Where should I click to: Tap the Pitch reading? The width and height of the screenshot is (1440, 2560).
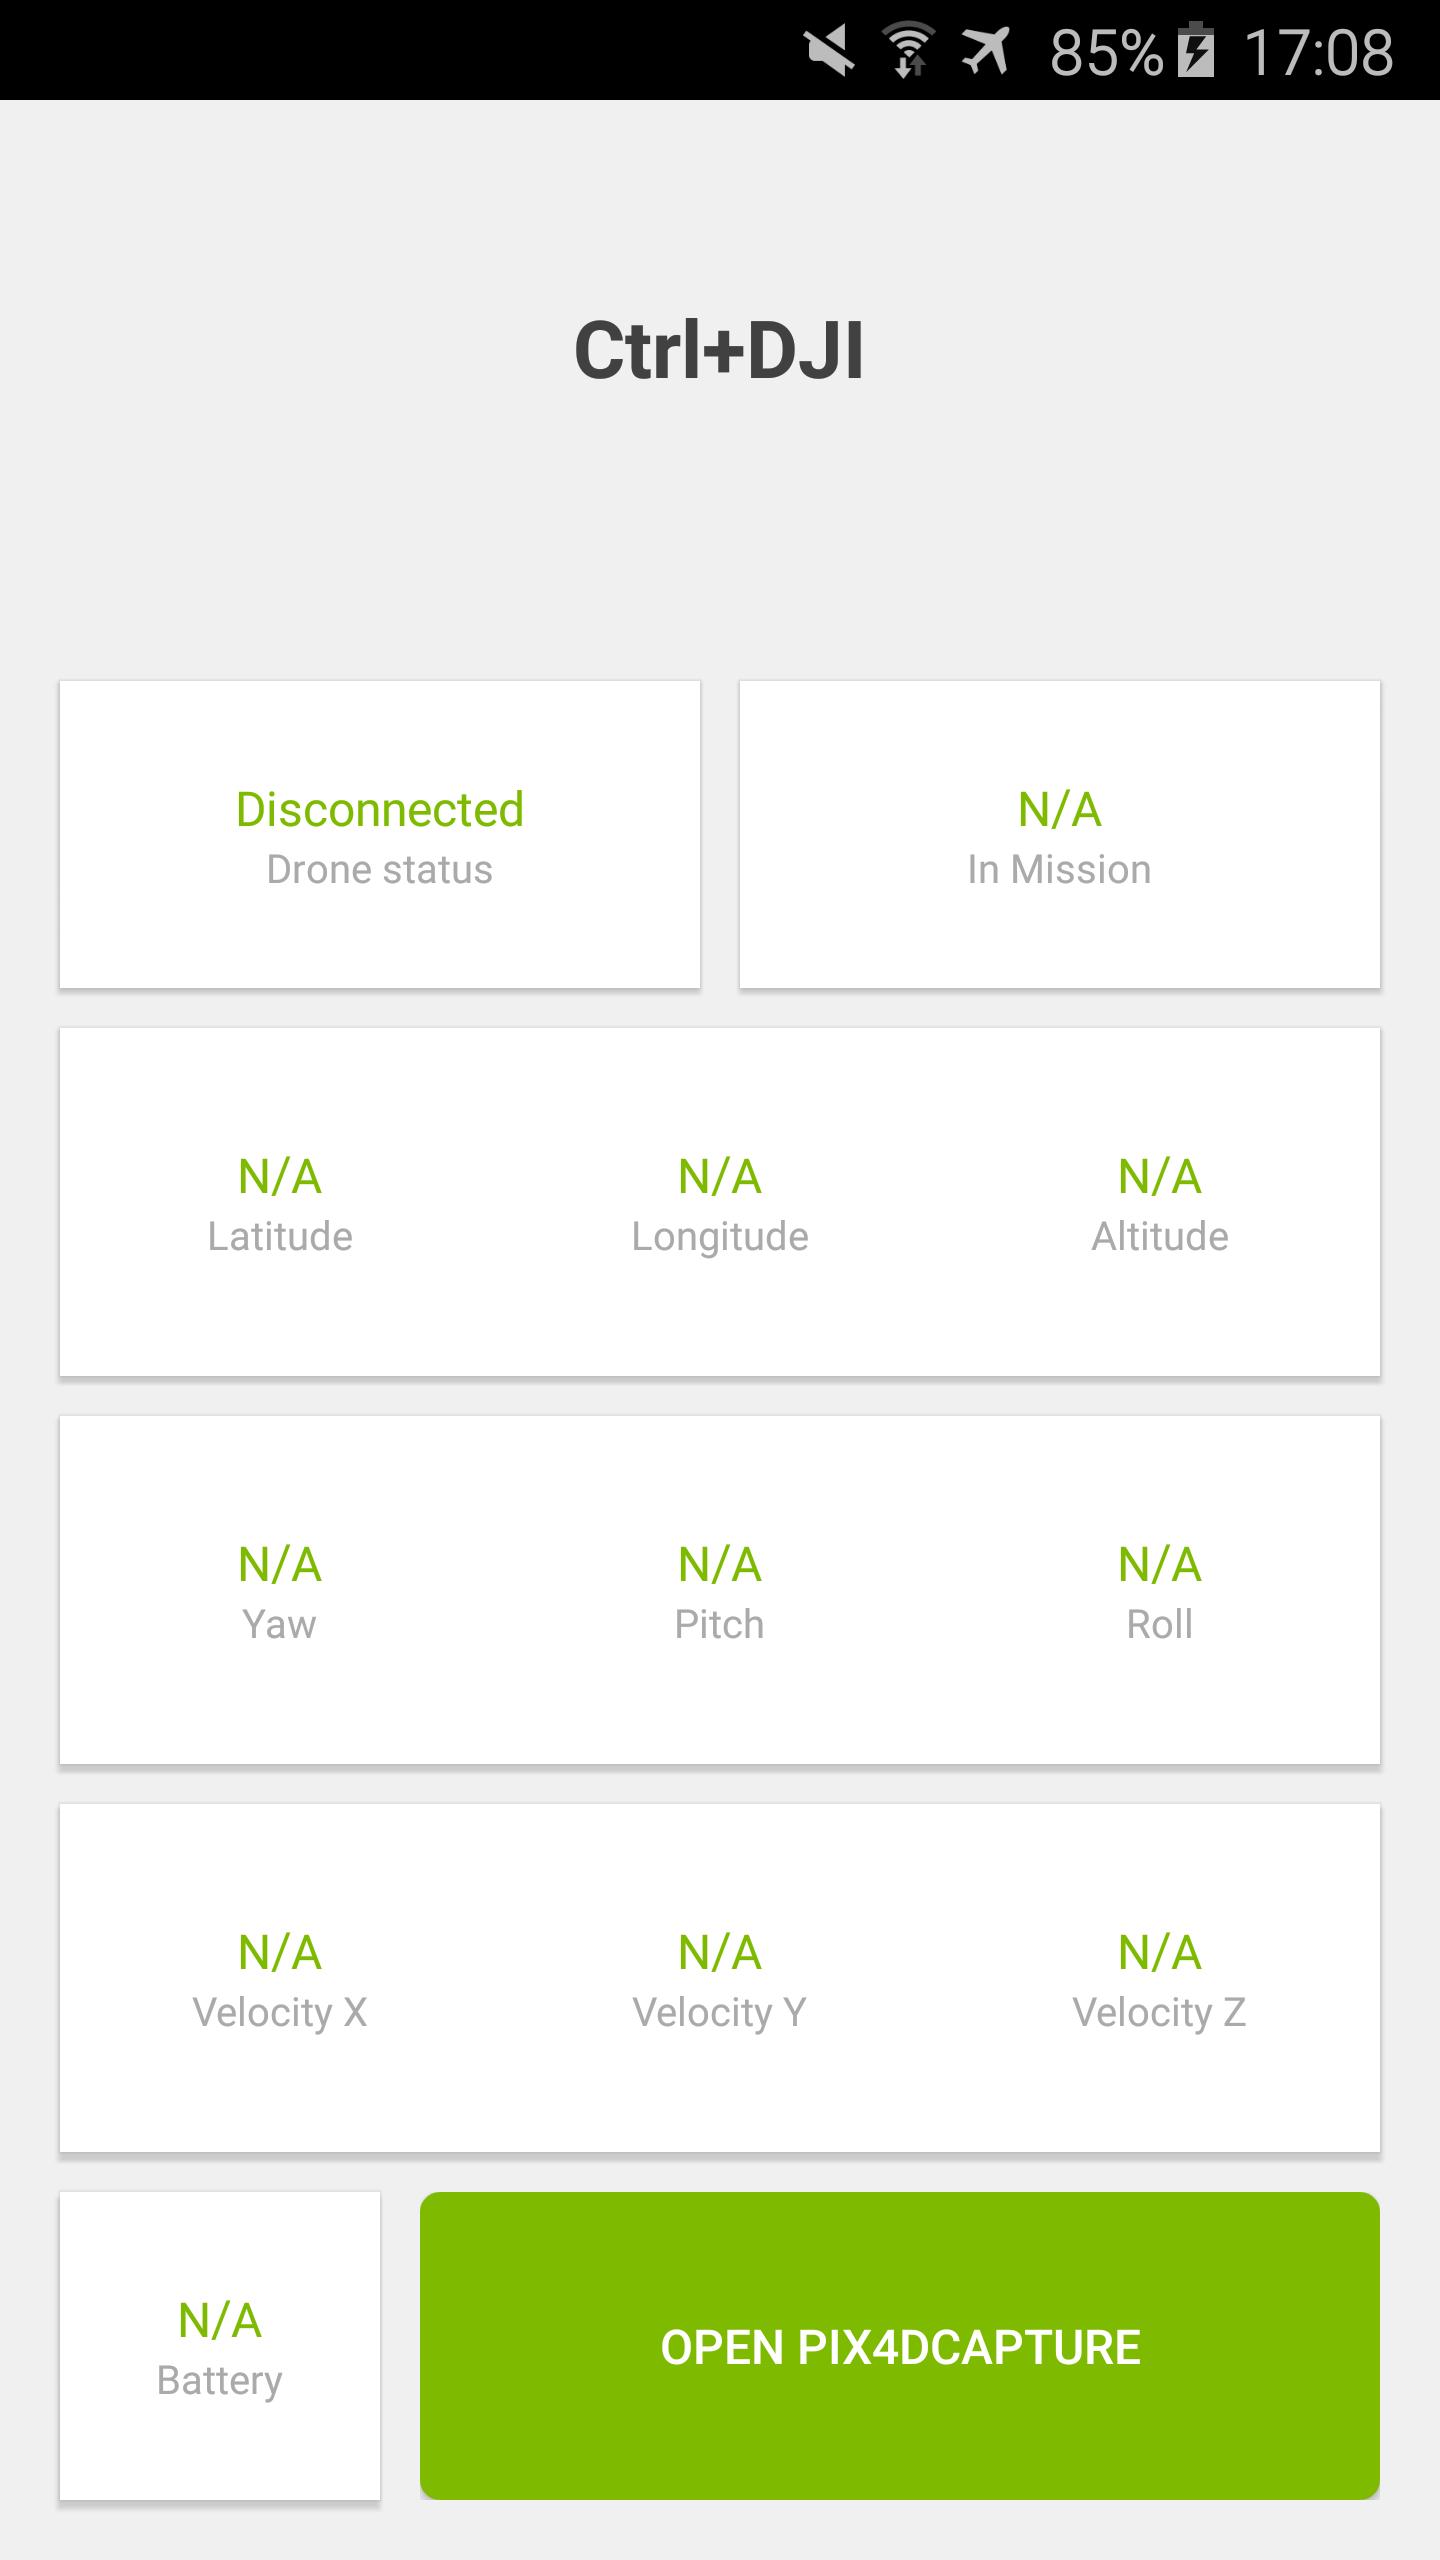coord(720,1592)
